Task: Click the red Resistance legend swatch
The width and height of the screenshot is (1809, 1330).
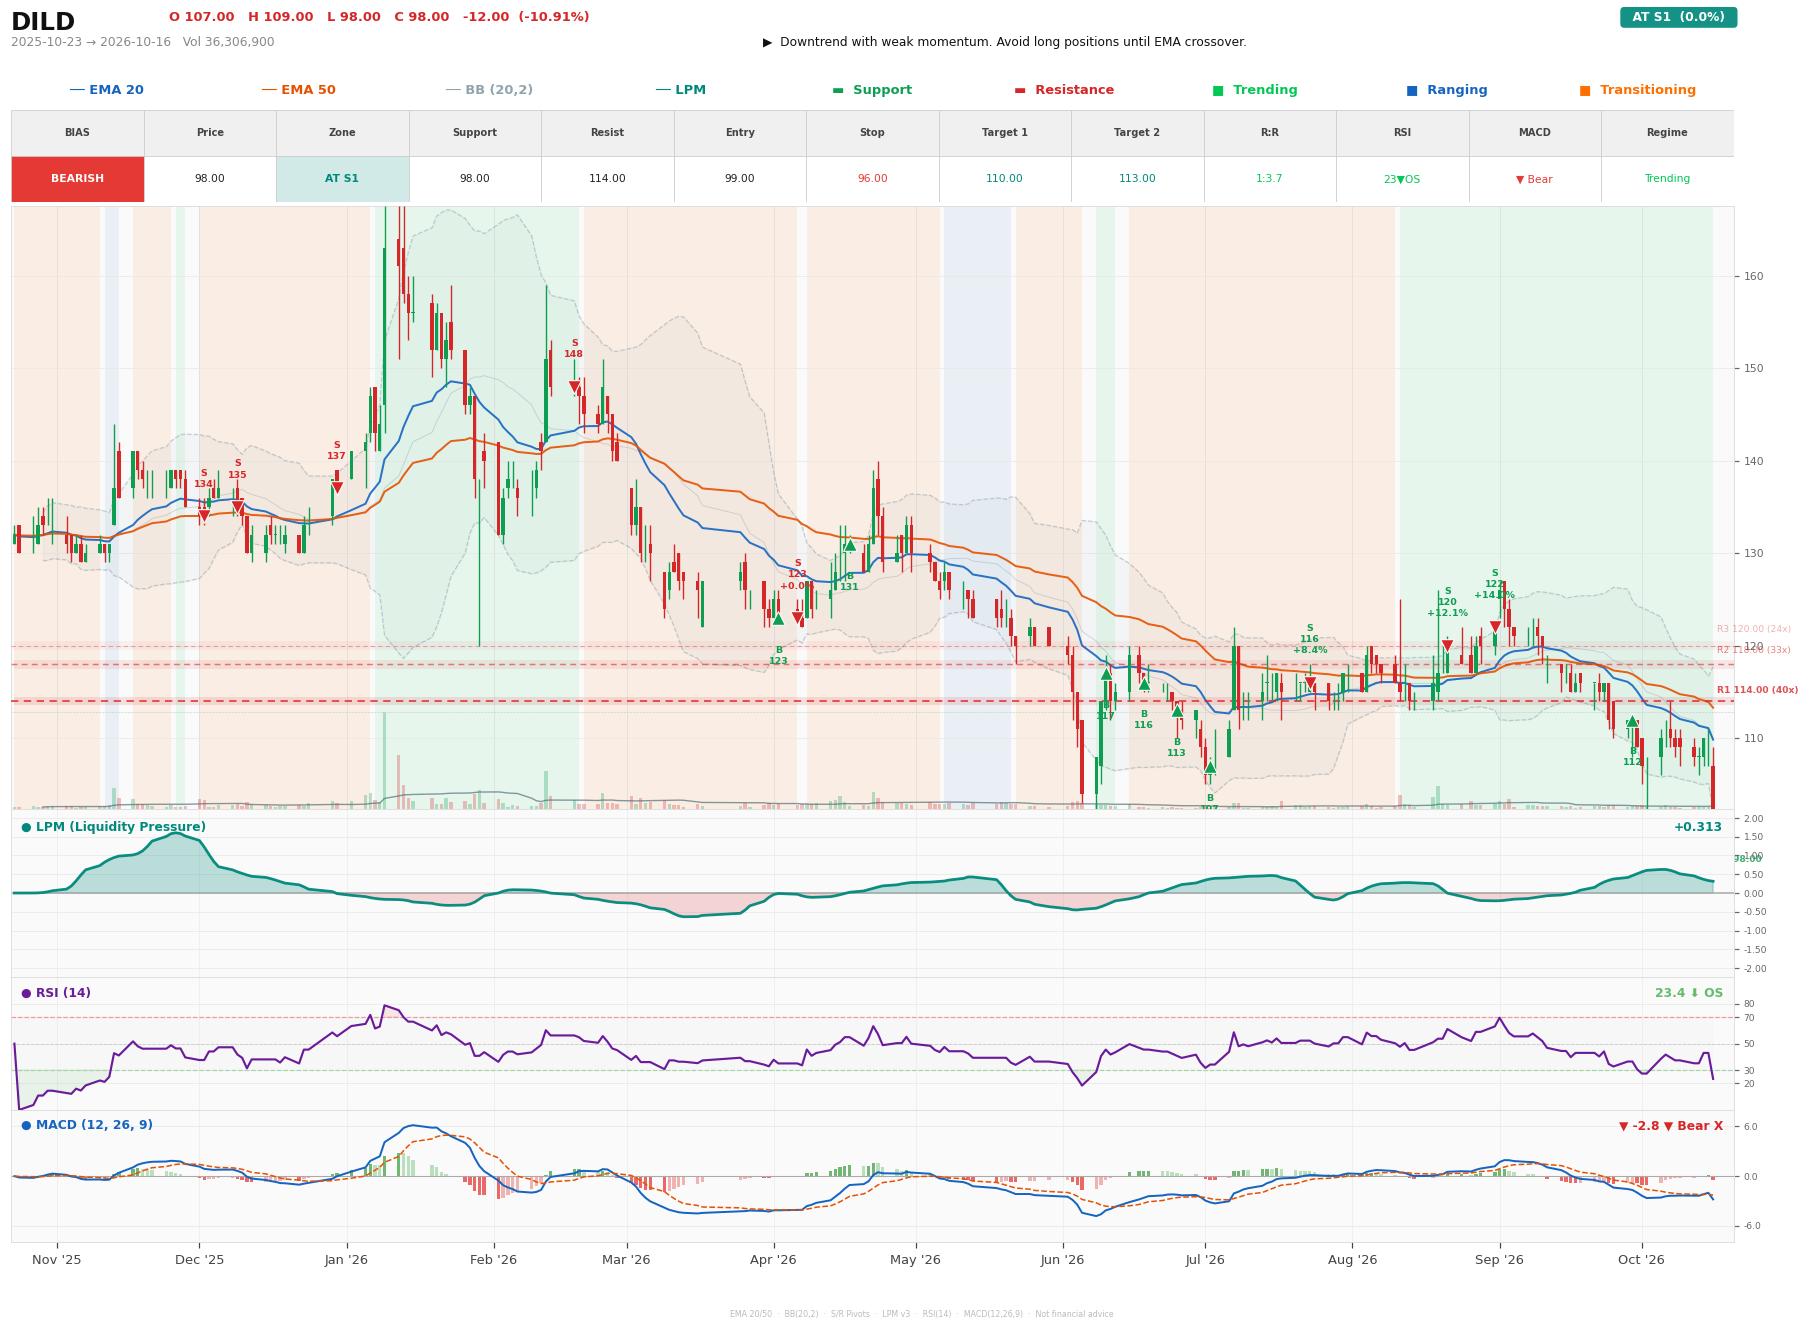Action: click(1020, 90)
